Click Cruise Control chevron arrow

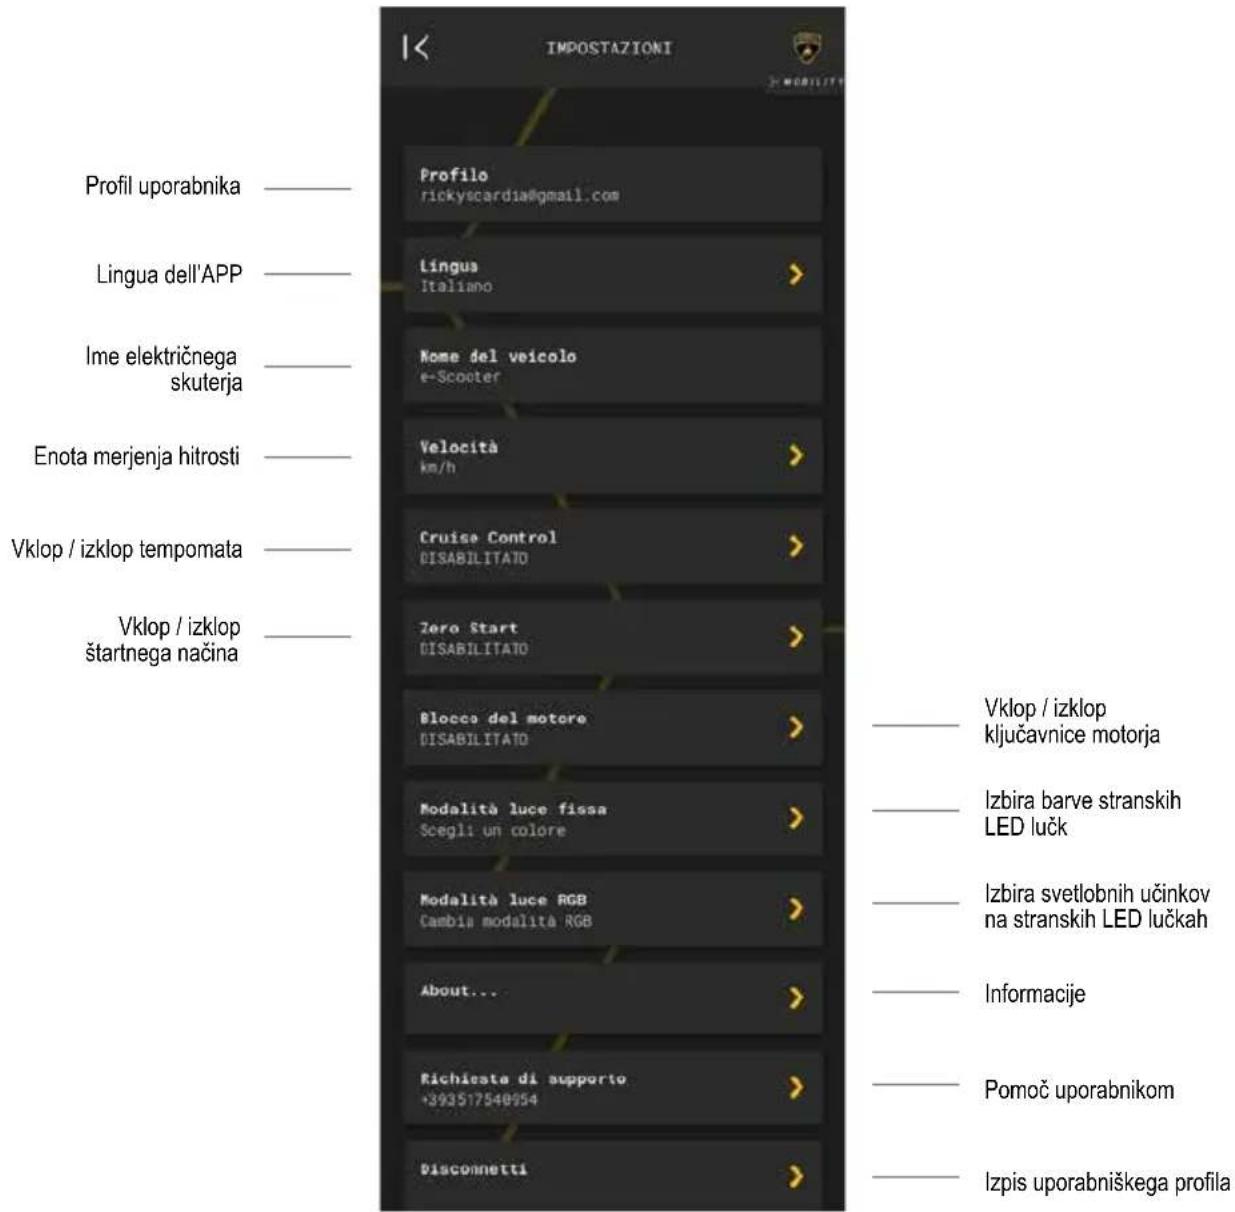[796, 546]
